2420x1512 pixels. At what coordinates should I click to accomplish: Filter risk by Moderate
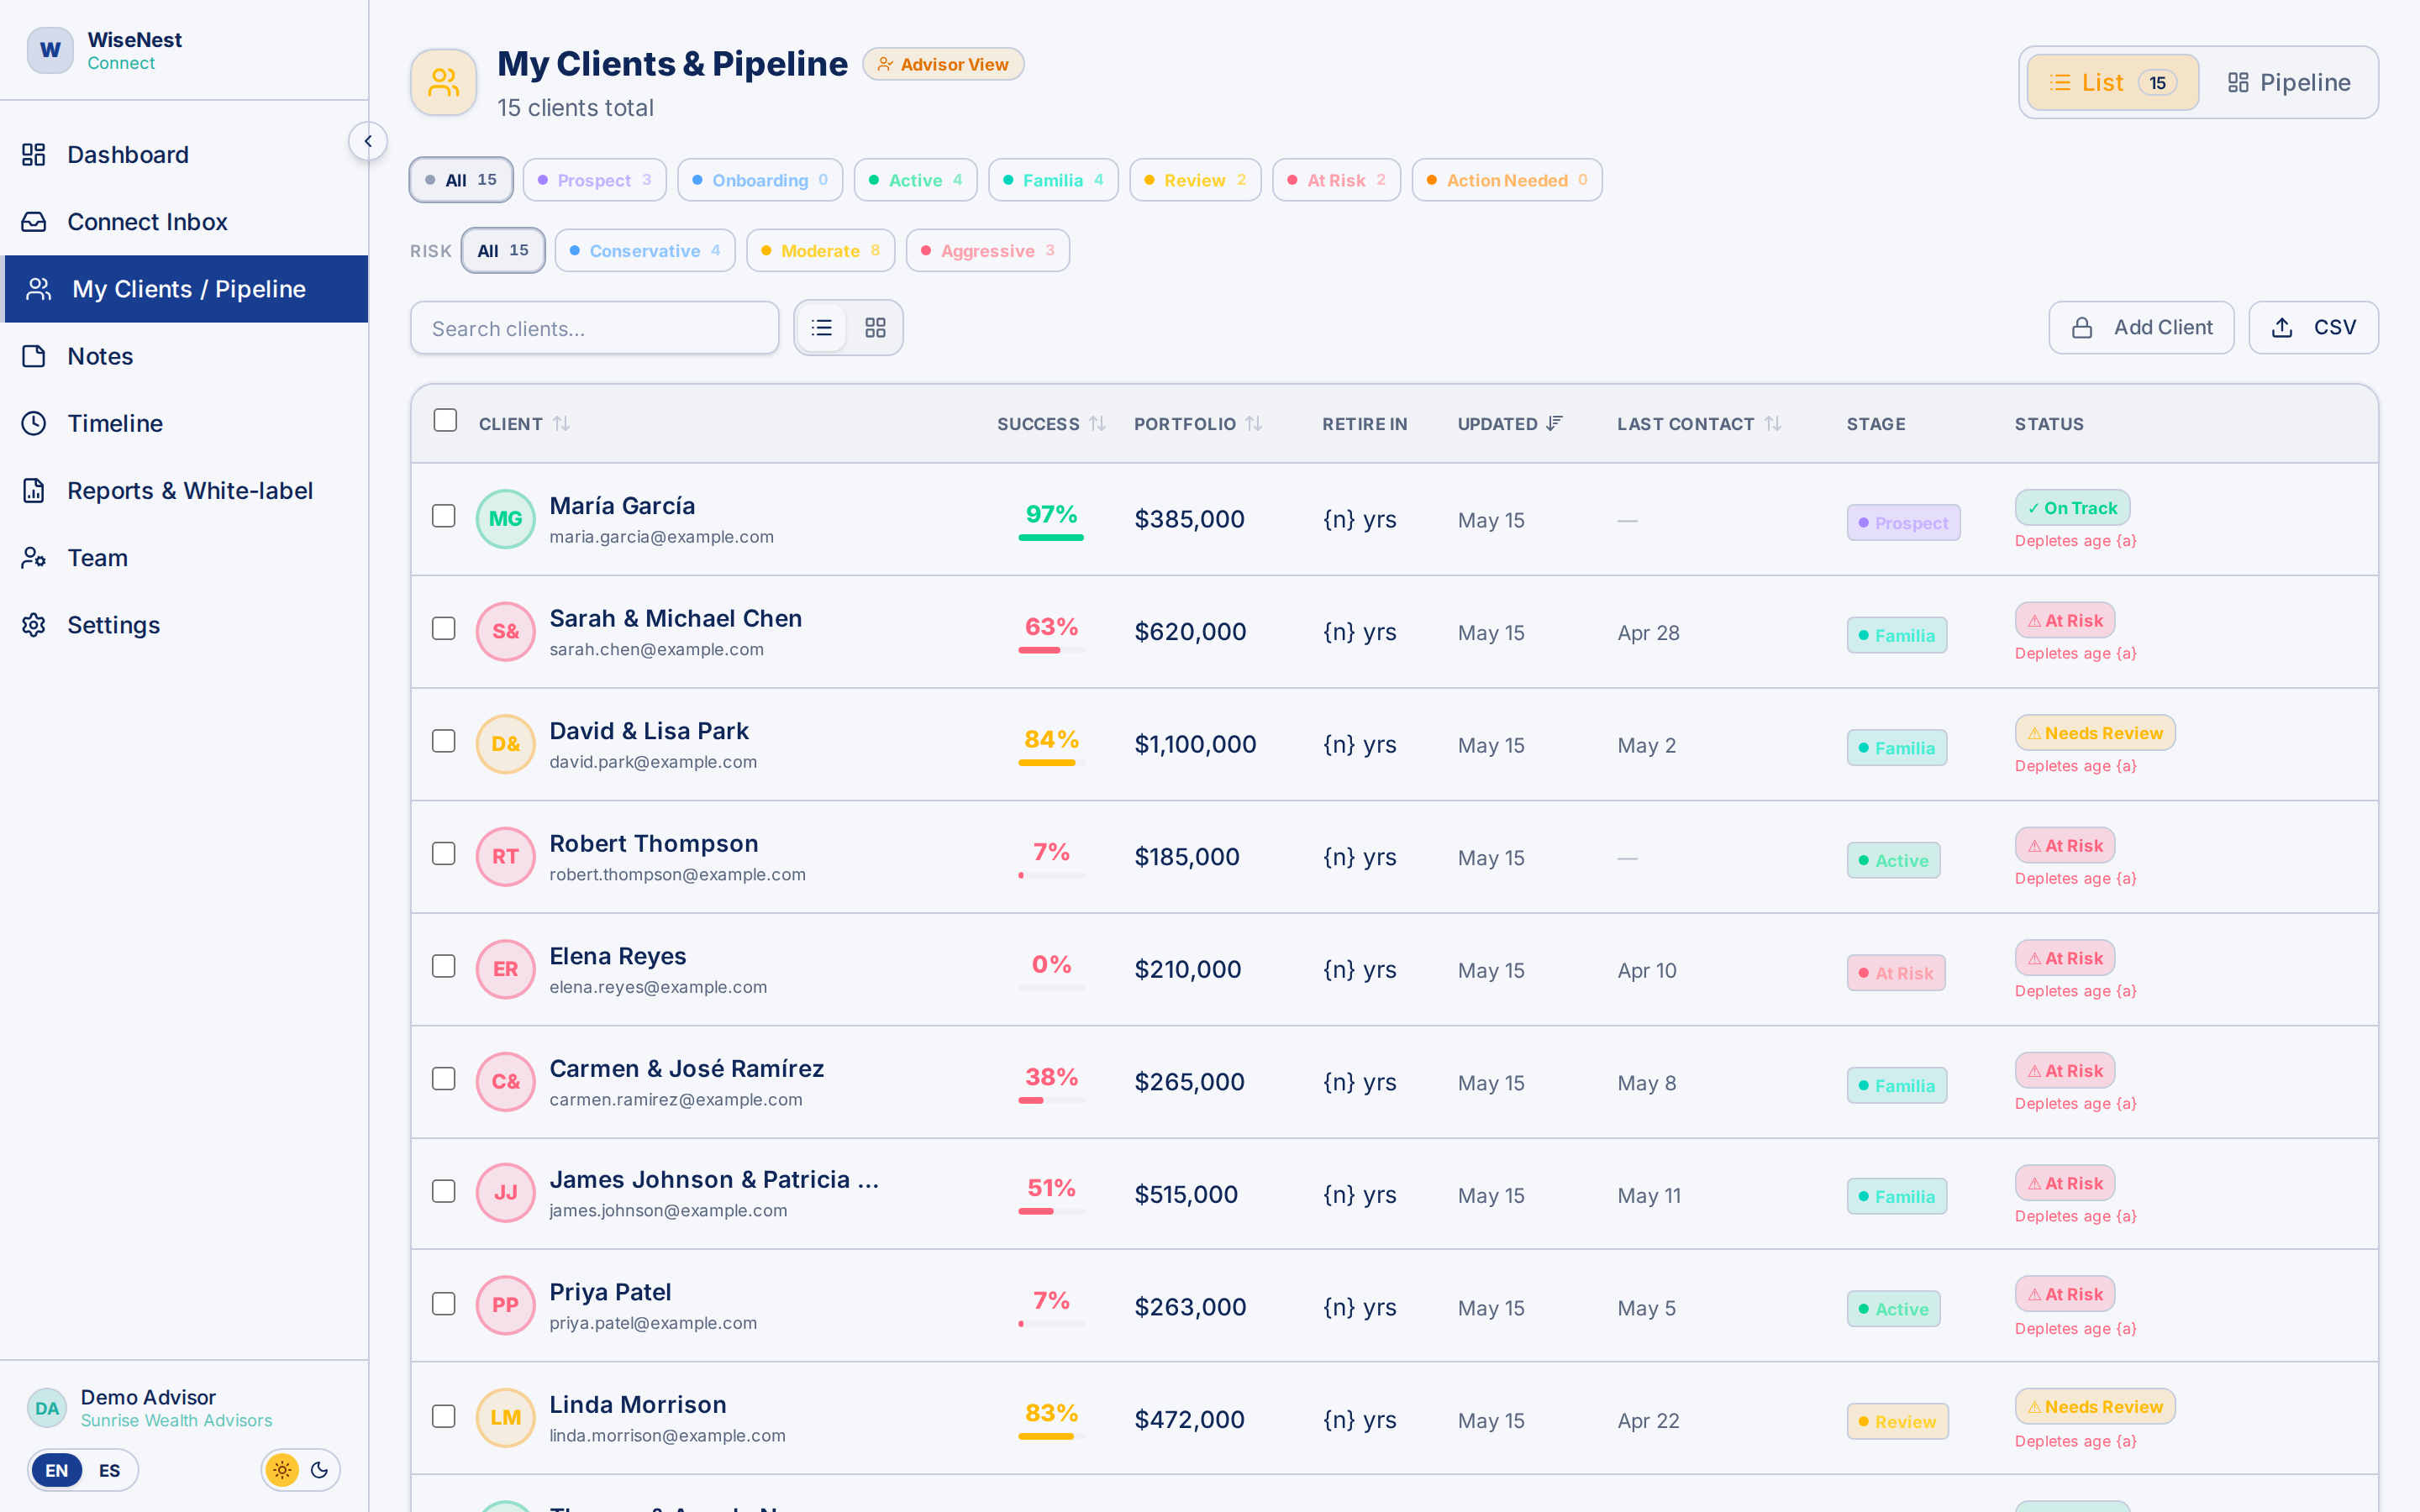(820, 251)
